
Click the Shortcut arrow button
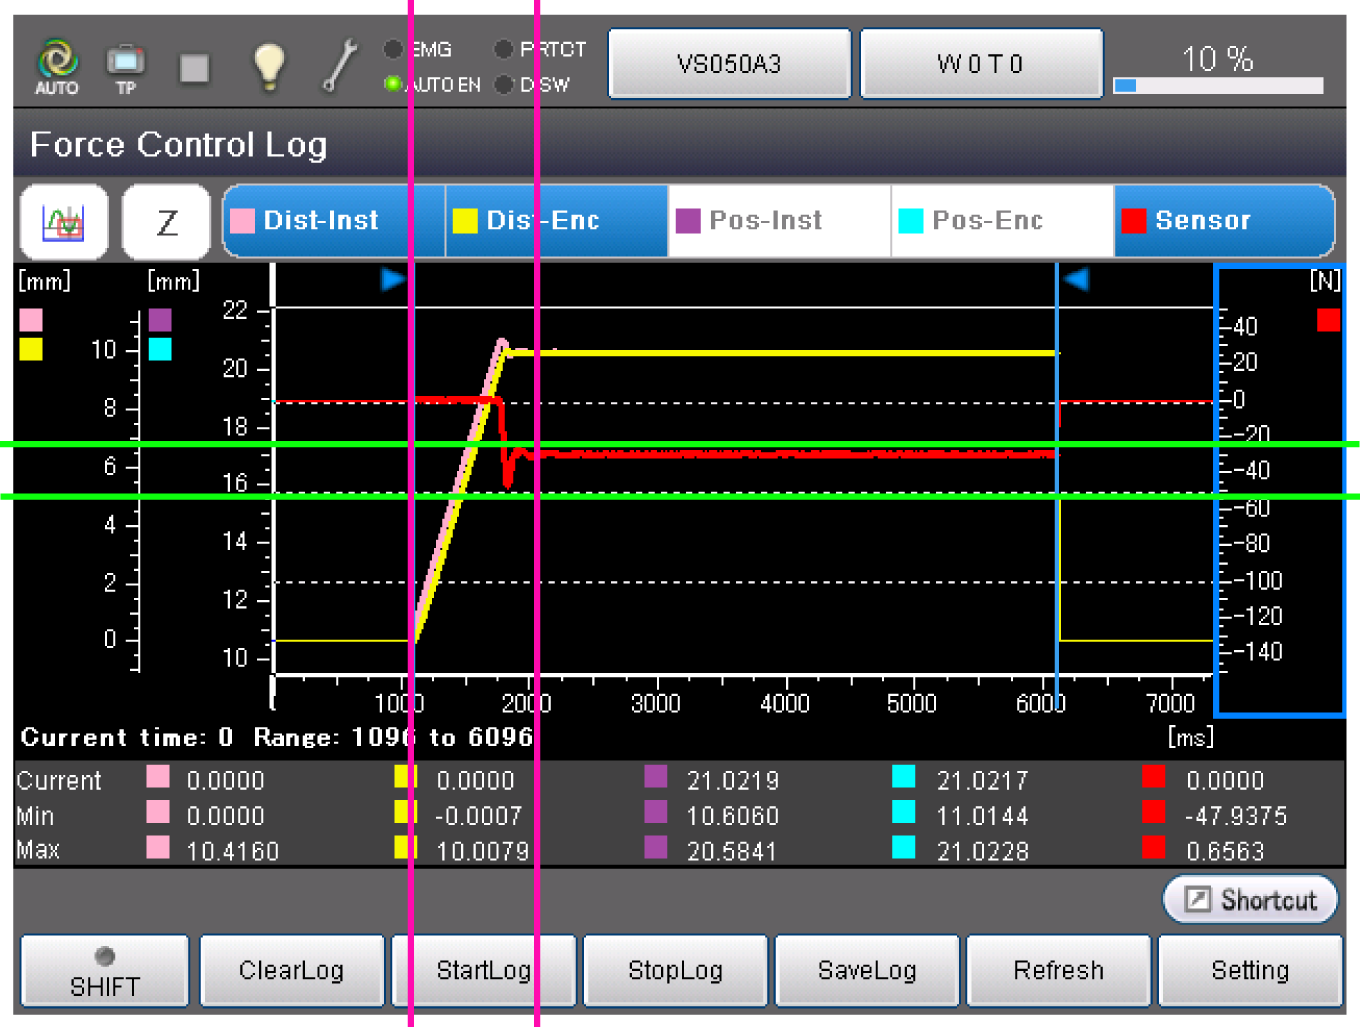click(x=1250, y=899)
